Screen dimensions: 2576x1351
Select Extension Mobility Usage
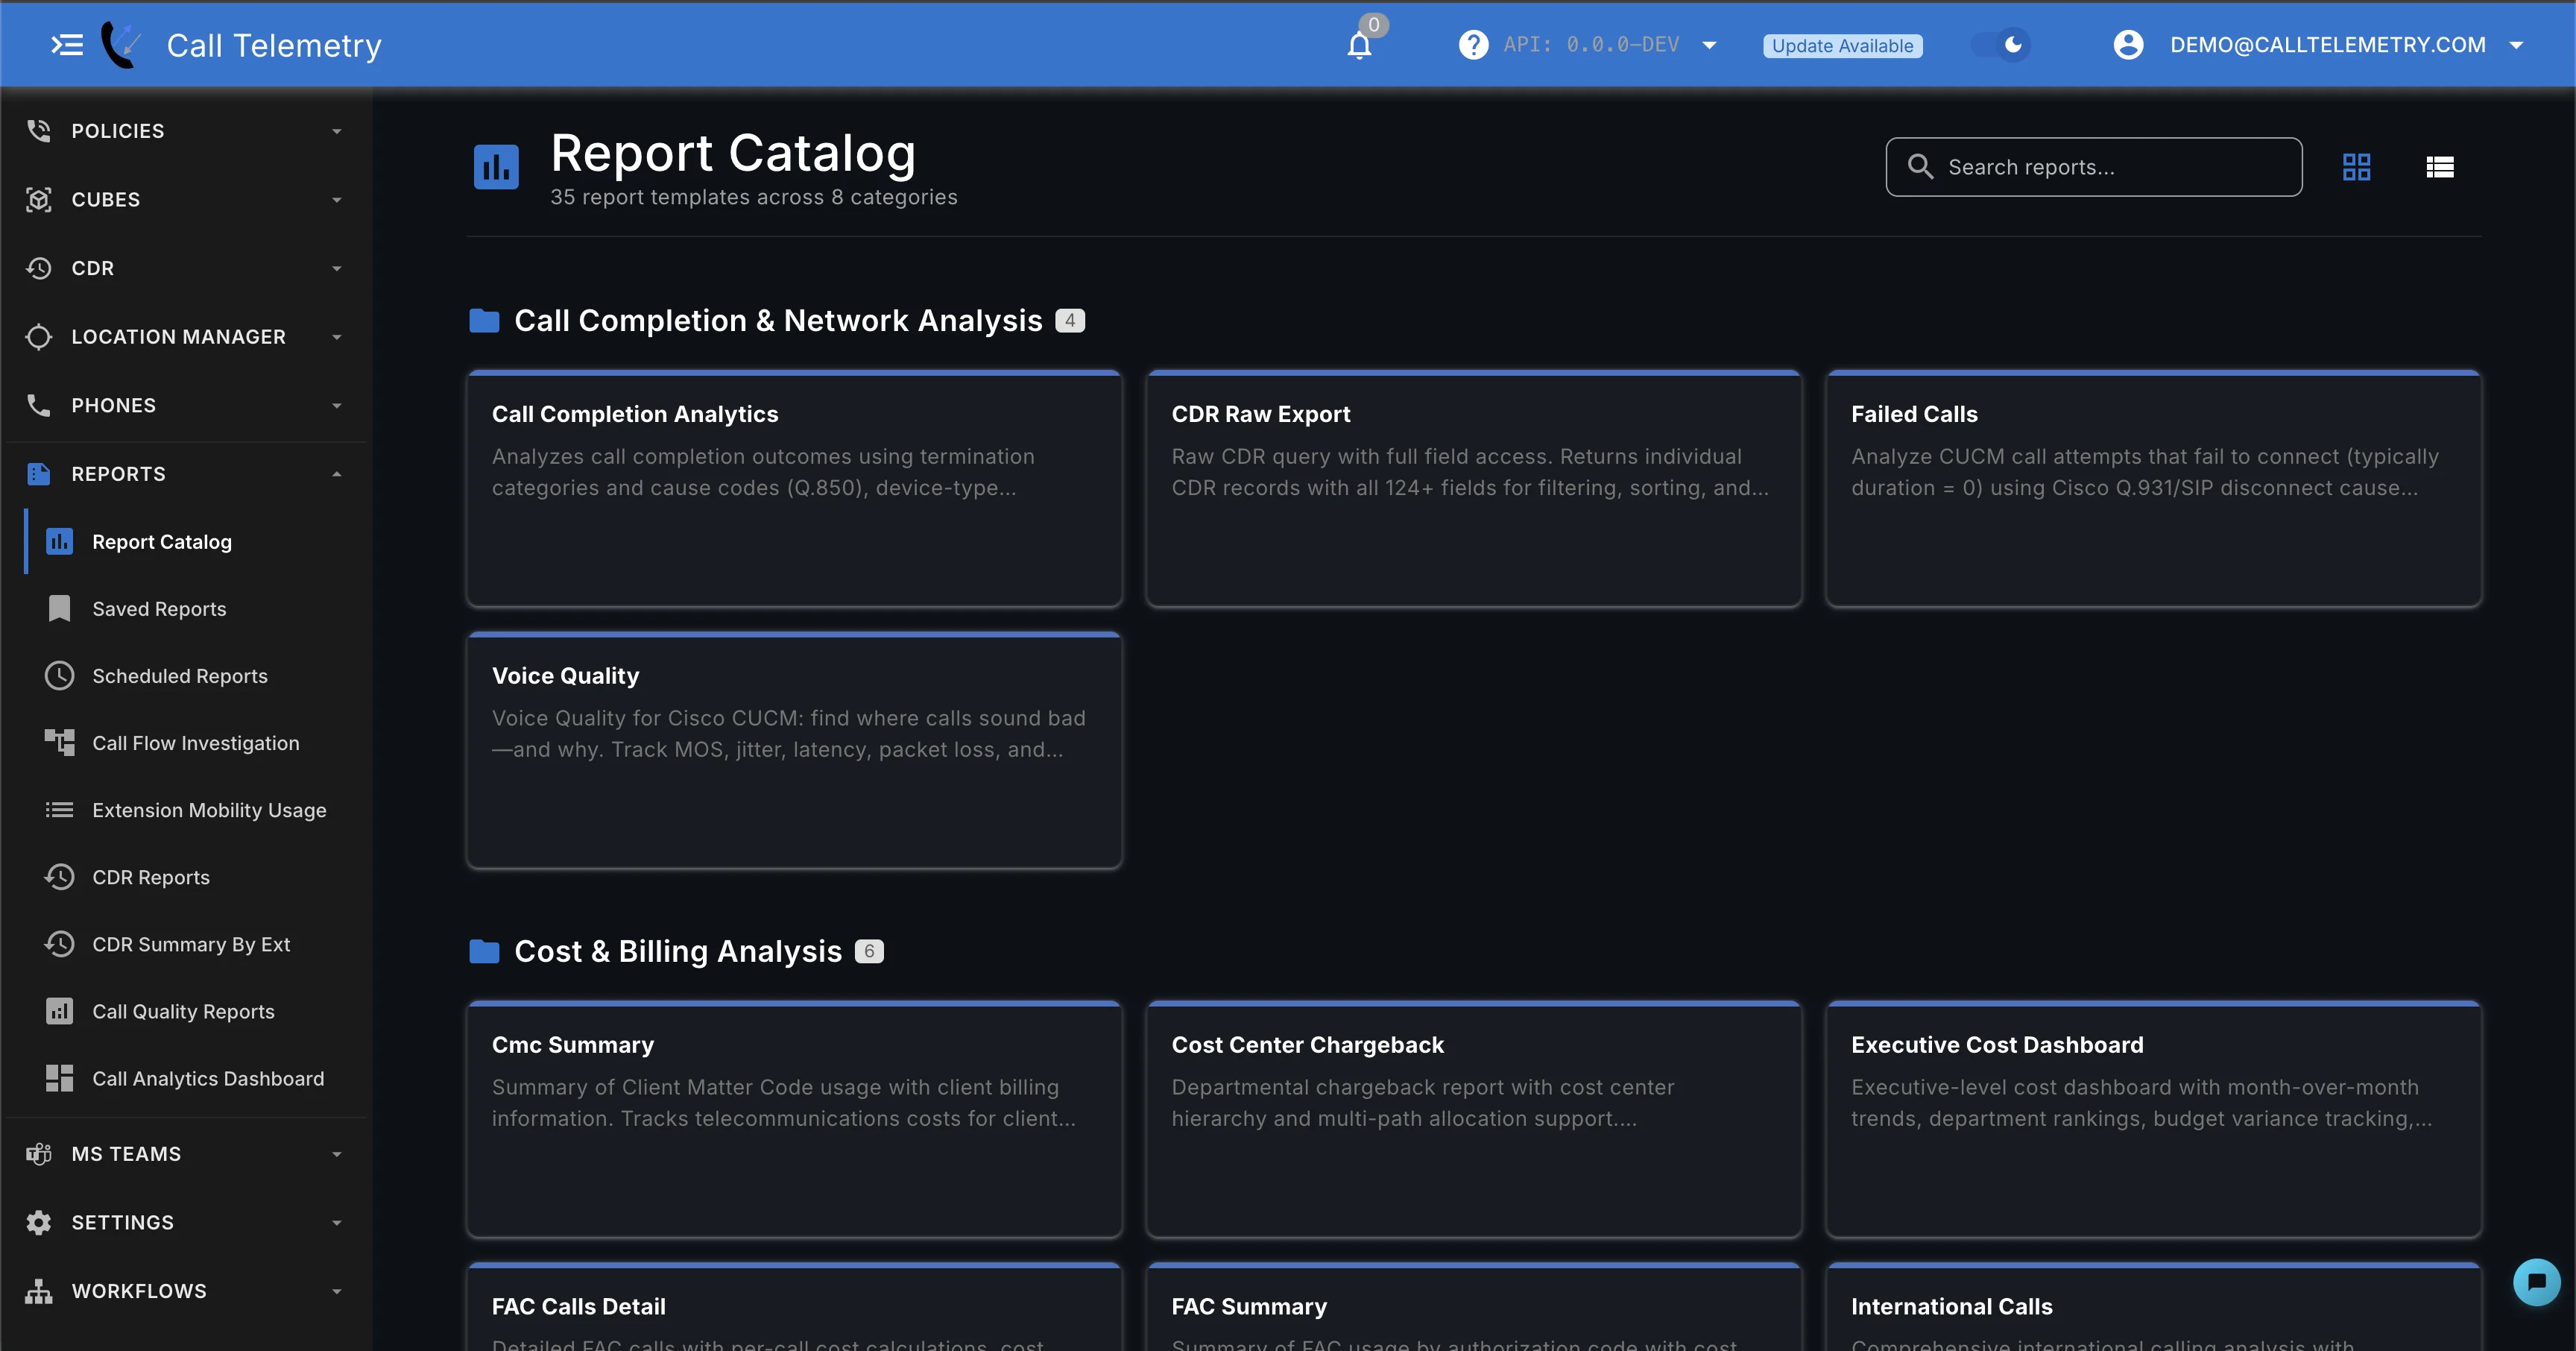[196, 809]
